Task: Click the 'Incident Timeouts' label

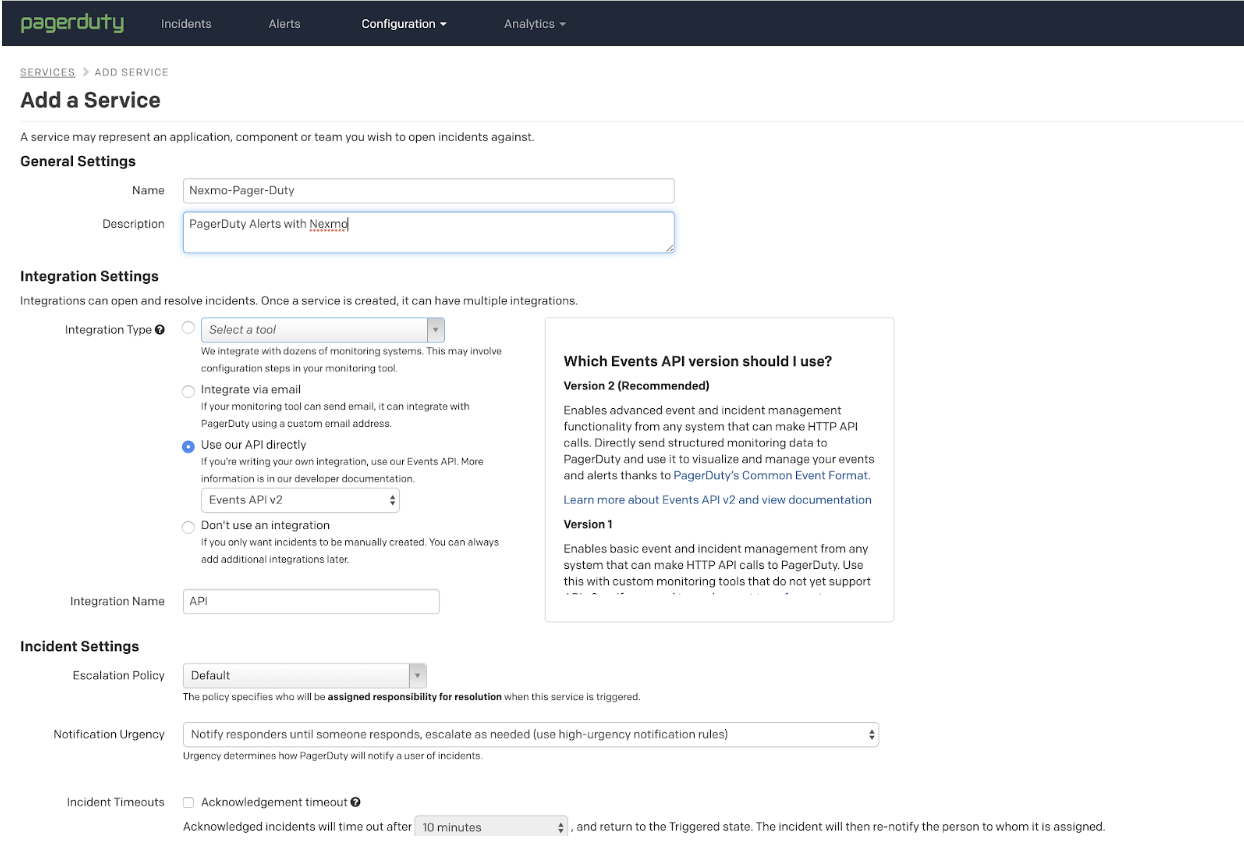Action: click(x=116, y=802)
